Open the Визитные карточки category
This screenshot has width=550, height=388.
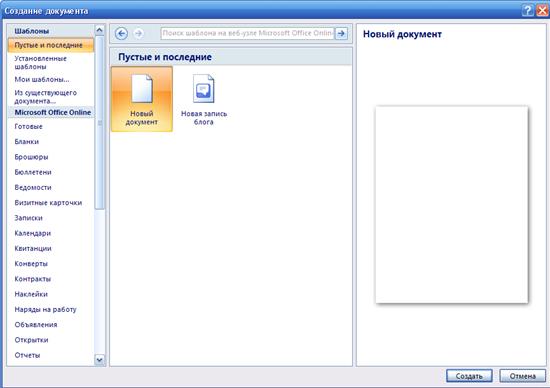pyautogui.click(x=48, y=203)
